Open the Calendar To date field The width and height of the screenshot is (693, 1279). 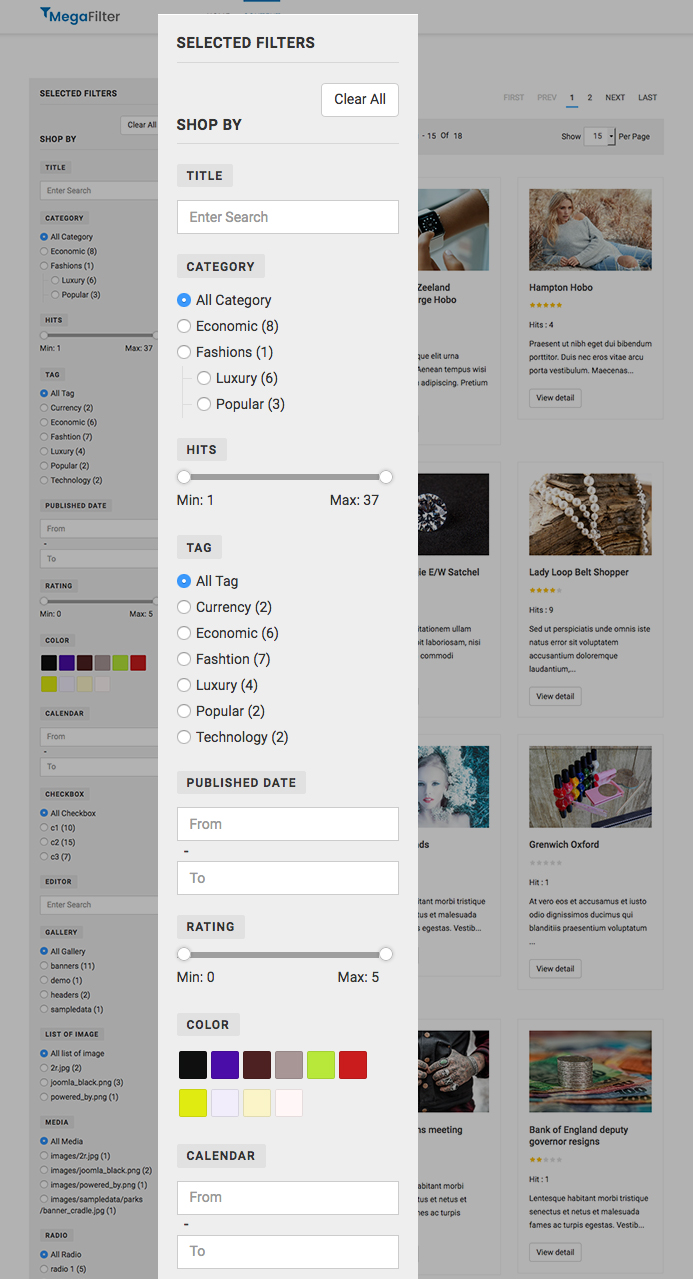tap(287, 1251)
